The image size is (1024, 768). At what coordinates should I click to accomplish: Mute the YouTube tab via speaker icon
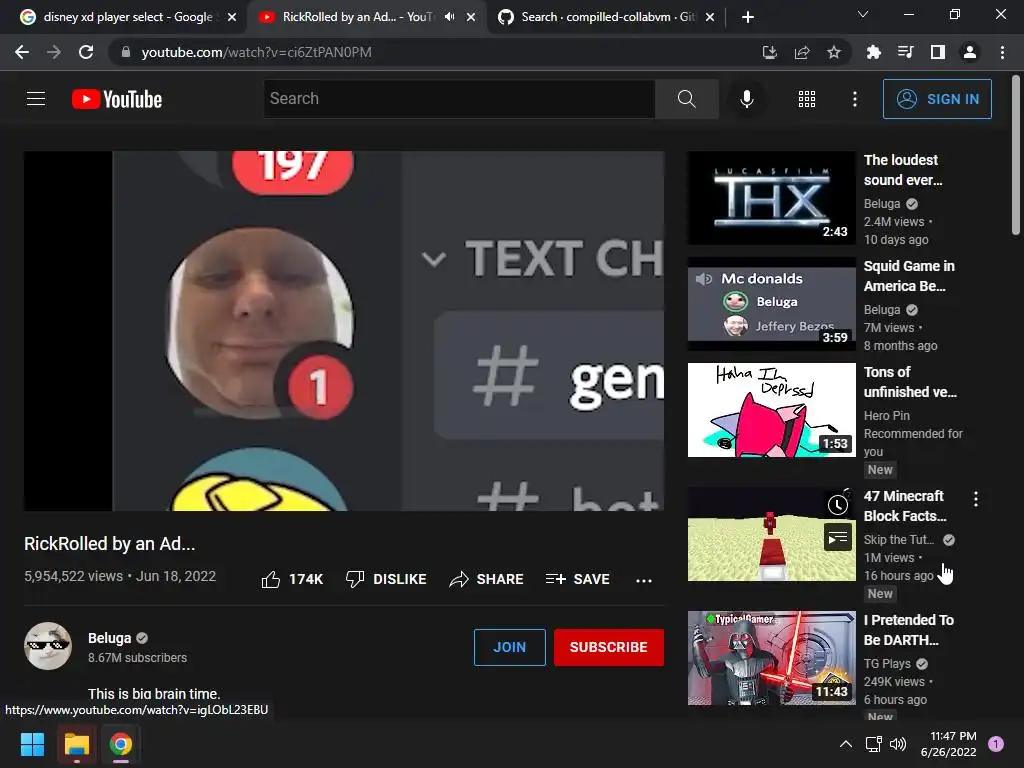pyautogui.click(x=449, y=17)
